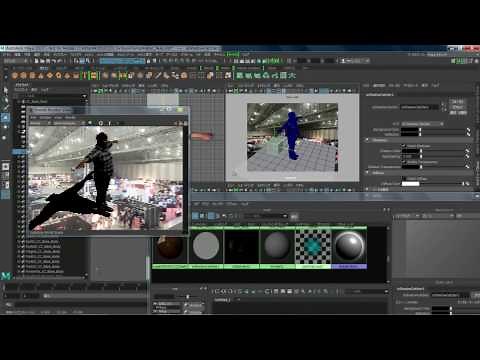Image resolution: width=480 pixels, height=360 pixels.
Task: Click the rendered image in the Render View window
Action: [105, 178]
